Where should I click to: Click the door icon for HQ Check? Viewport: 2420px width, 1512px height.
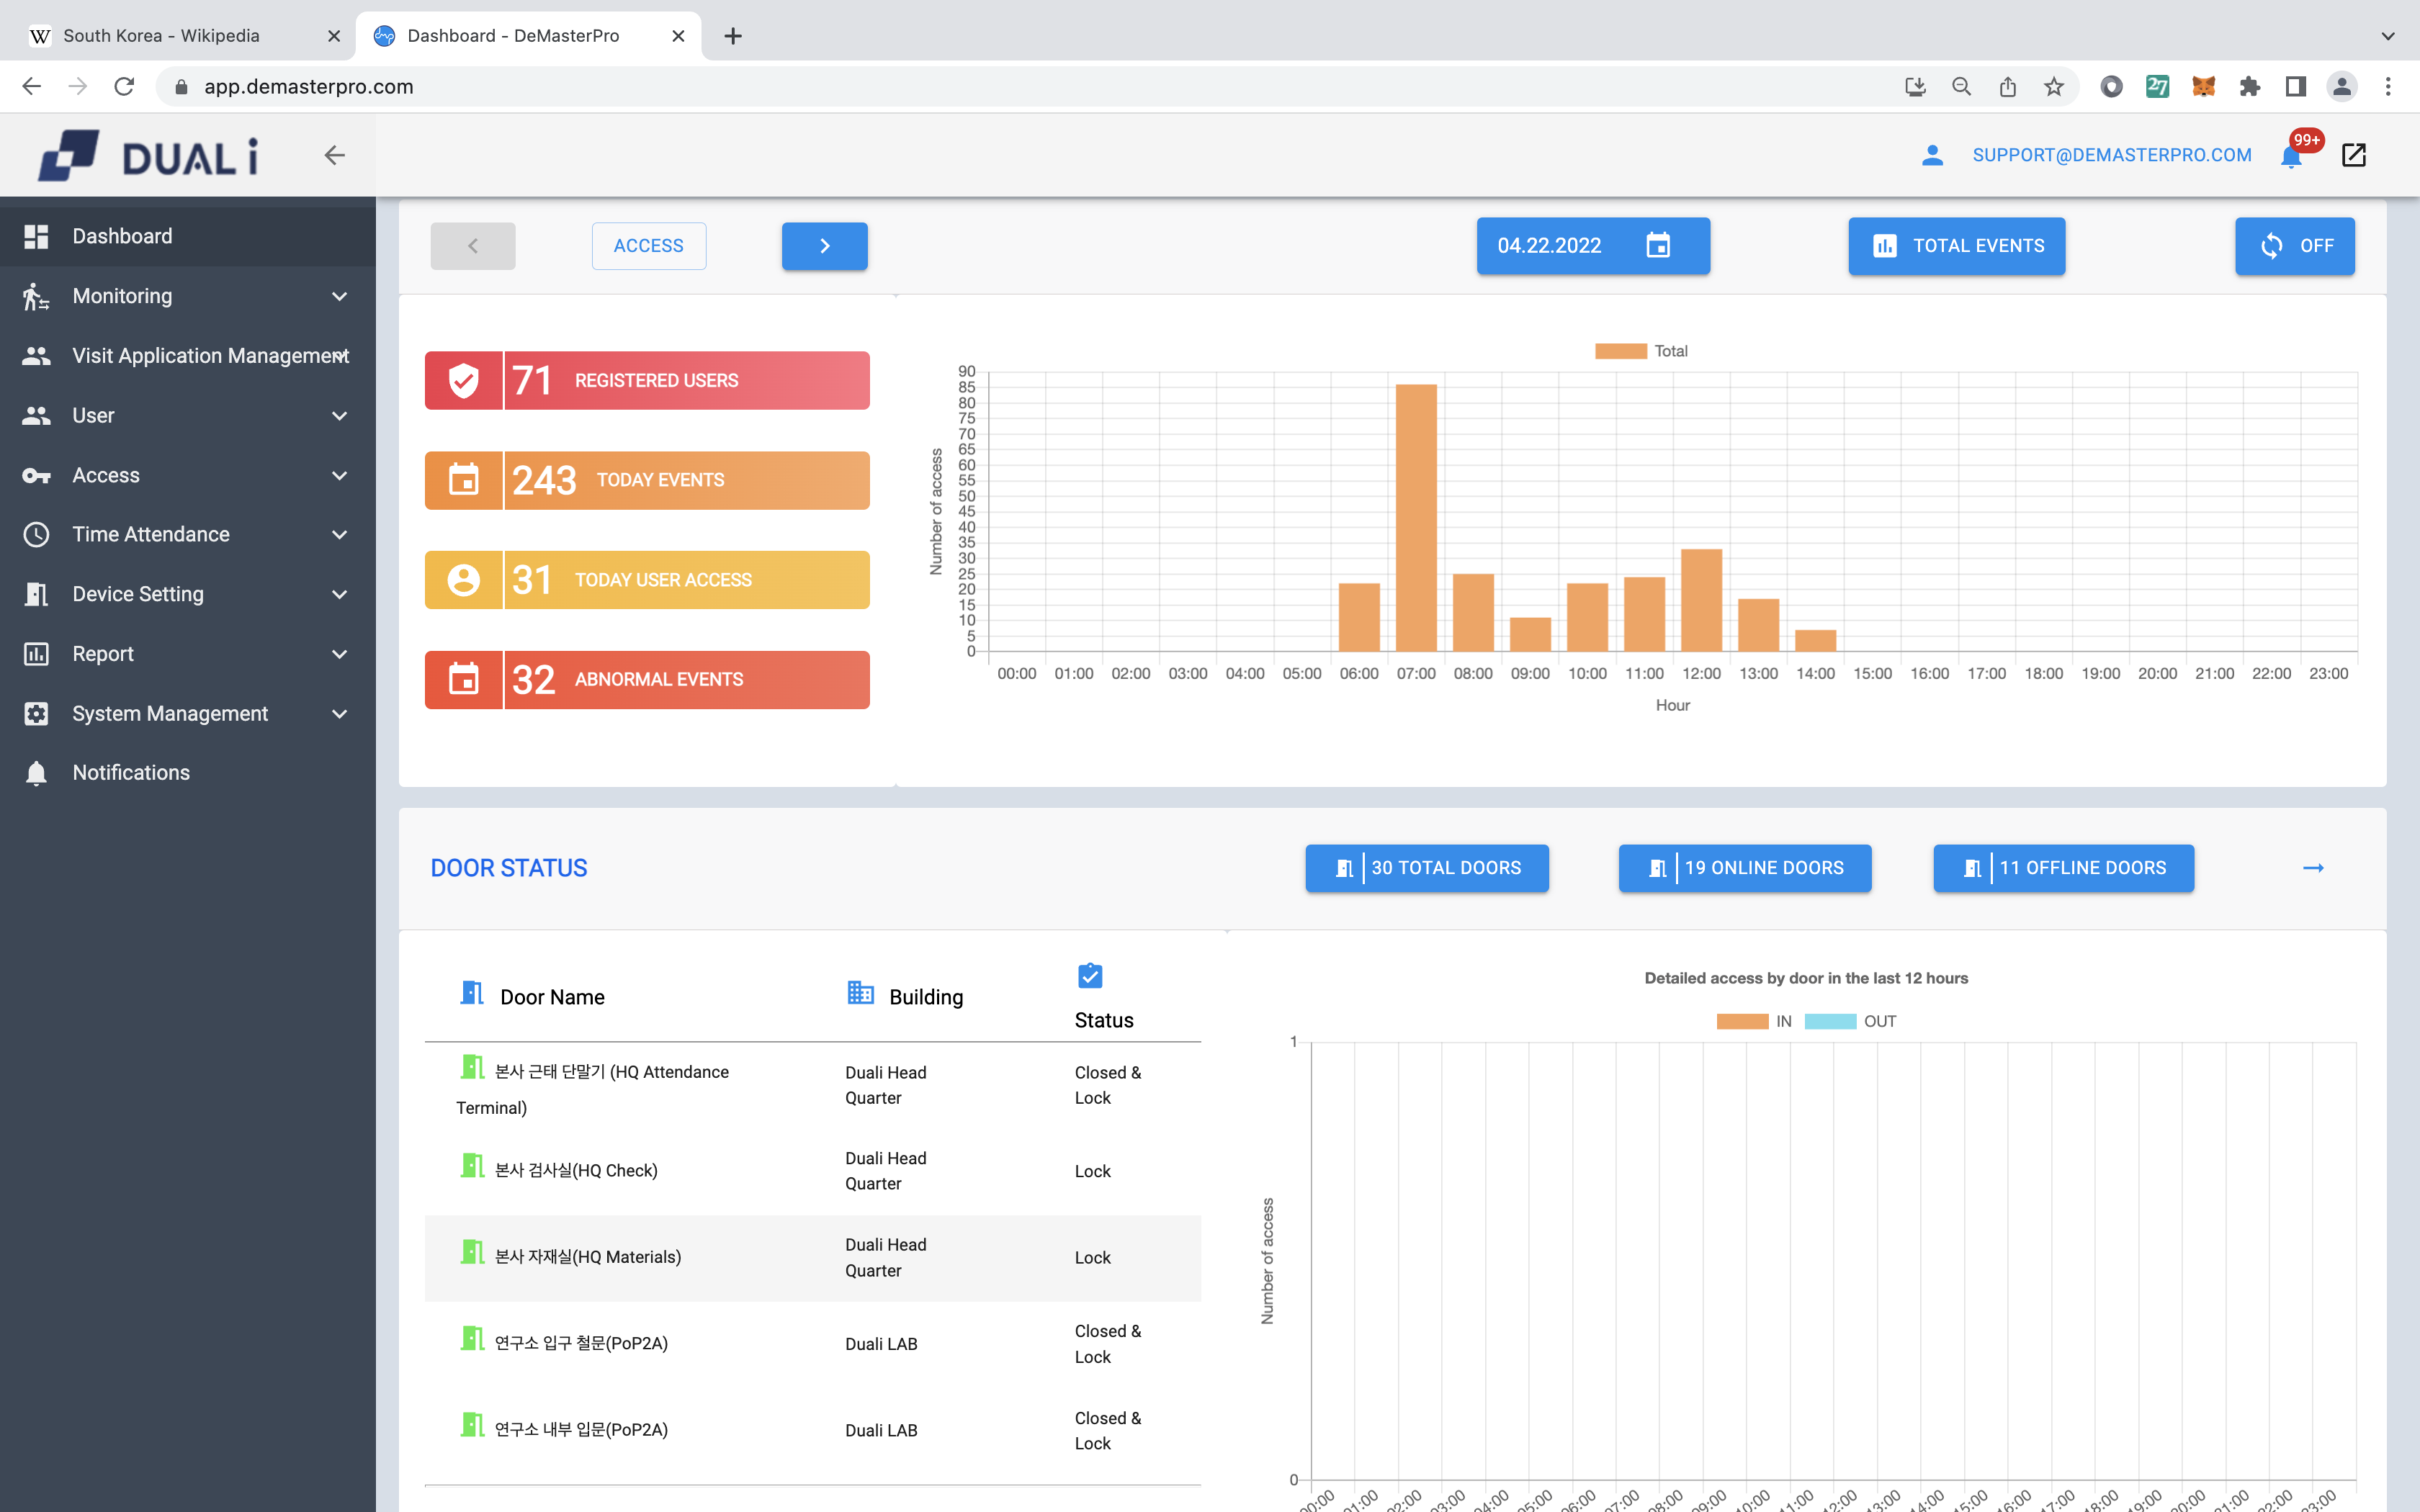point(472,1165)
